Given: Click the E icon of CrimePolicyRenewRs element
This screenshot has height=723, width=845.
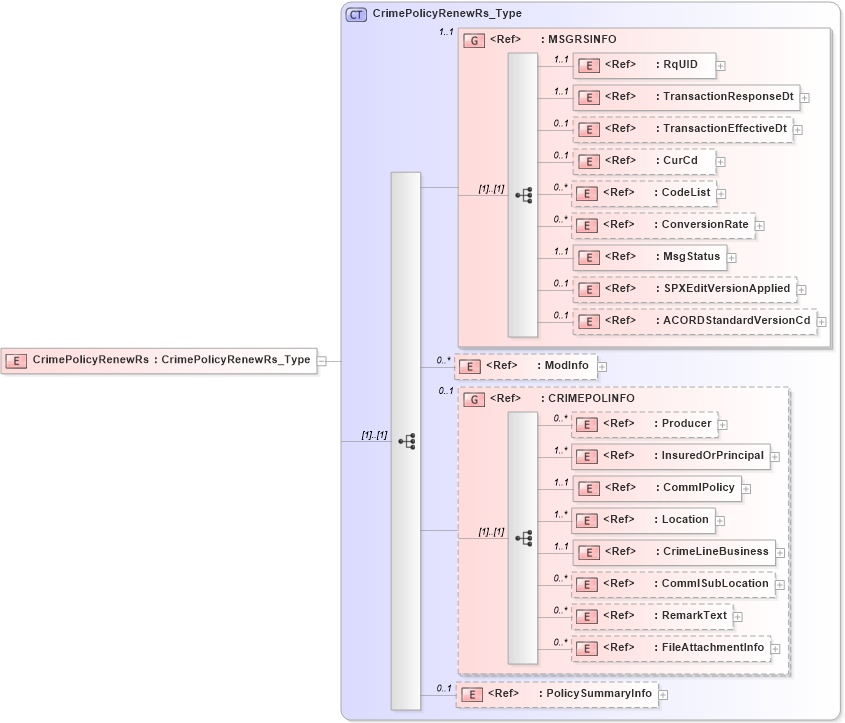Looking at the screenshot, I should tap(16, 360).
